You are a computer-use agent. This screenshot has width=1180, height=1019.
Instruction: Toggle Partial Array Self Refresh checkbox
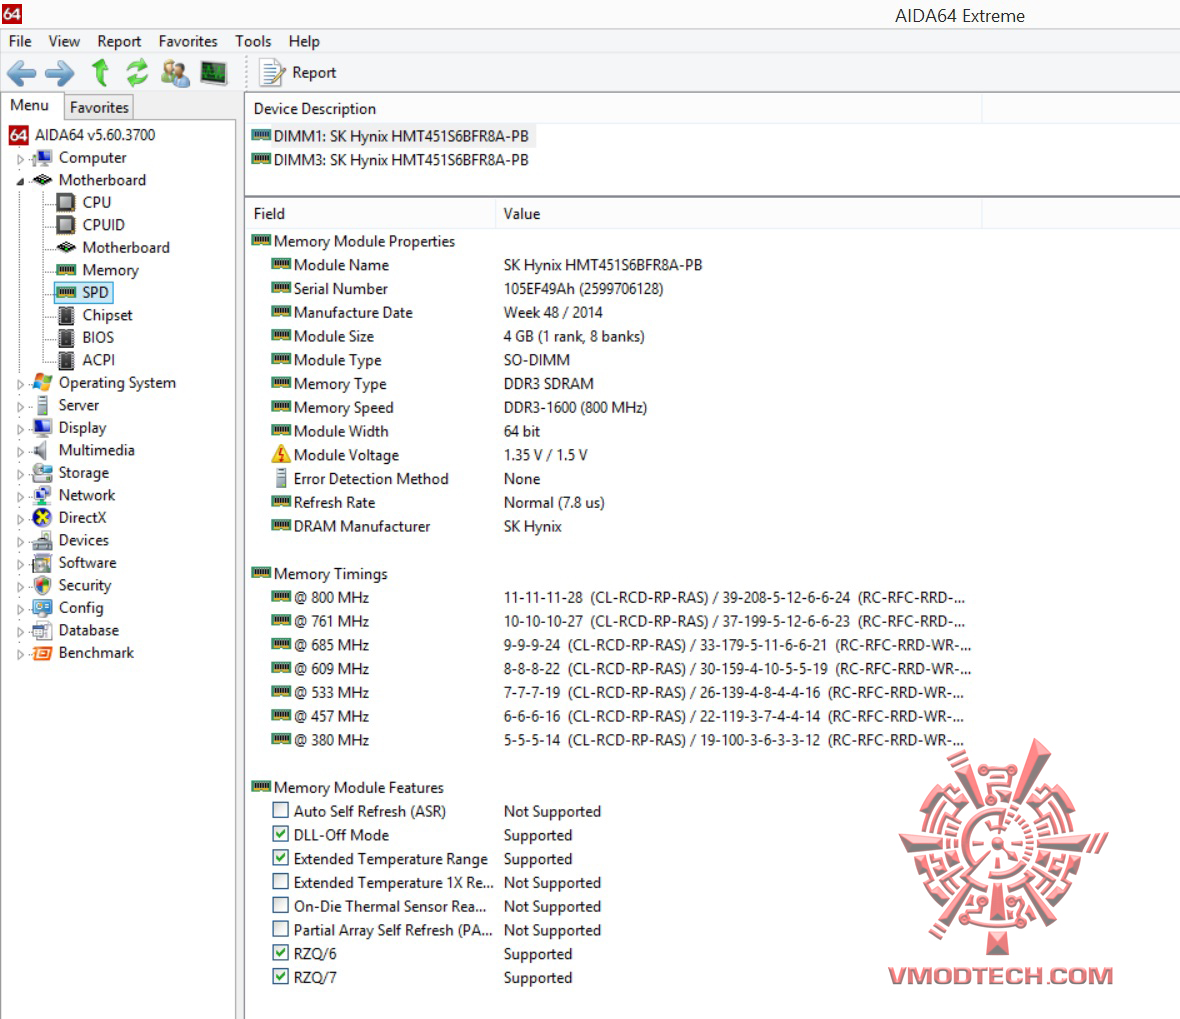click(280, 929)
